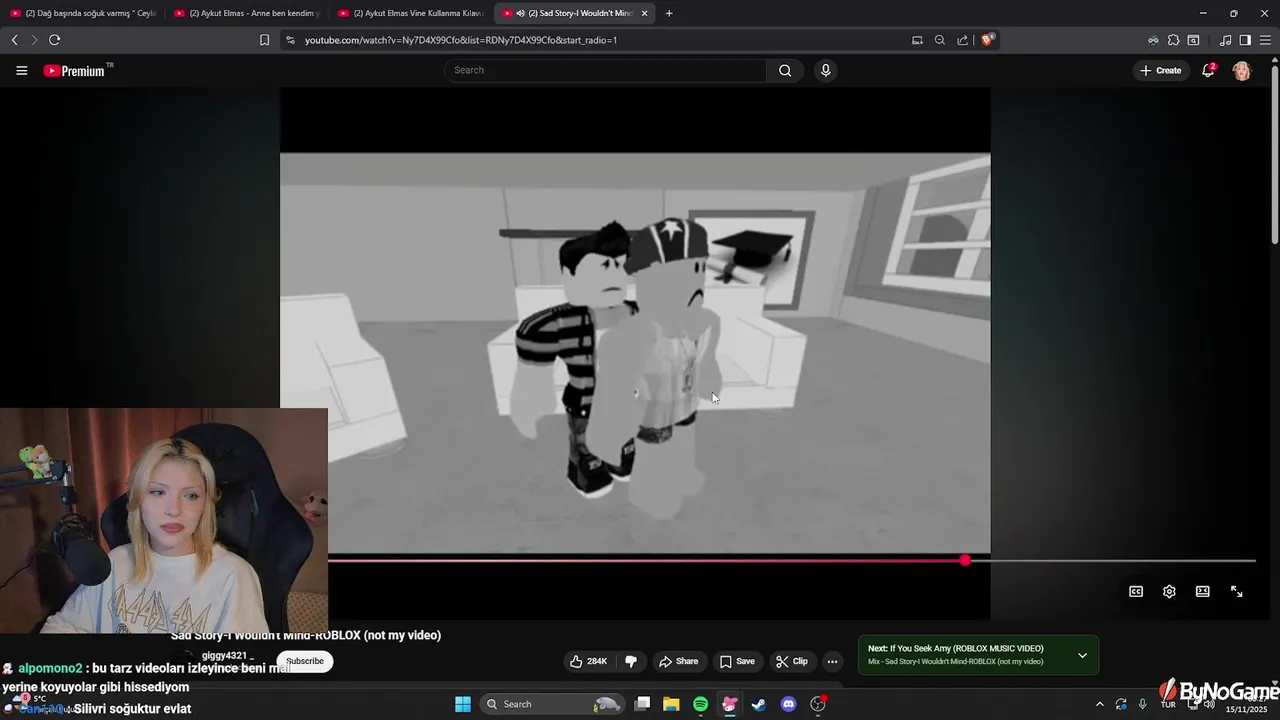Click the red progress bar scrubber handle
The height and width of the screenshot is (720, 1280).
pyautogui.click(x=965, y=561)
